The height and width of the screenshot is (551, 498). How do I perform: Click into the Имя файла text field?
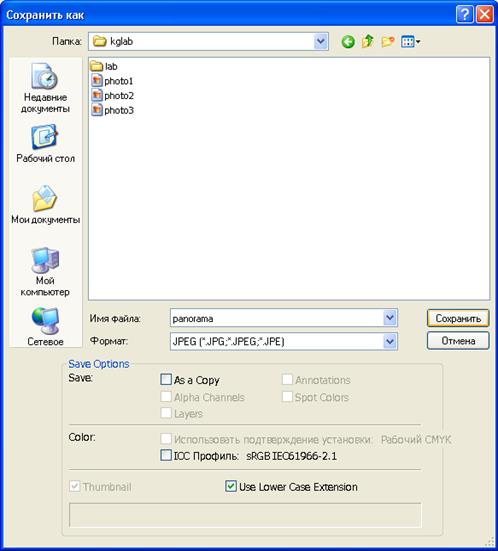(x=277, y=318)
